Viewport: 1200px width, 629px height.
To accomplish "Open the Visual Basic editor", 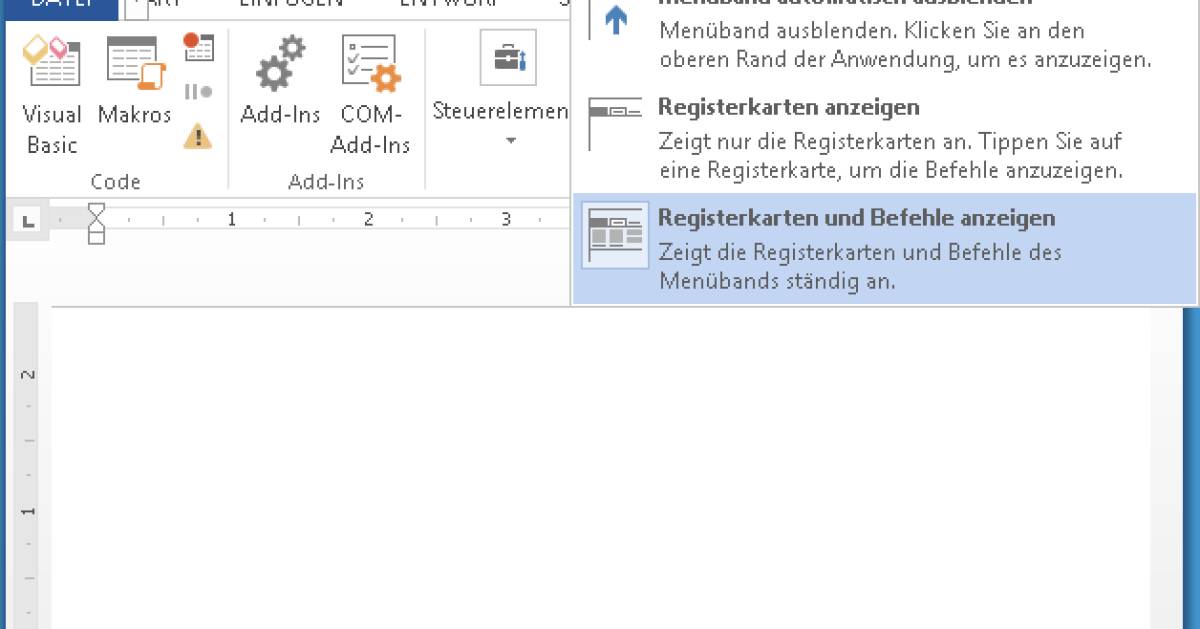I will (51, 91).
